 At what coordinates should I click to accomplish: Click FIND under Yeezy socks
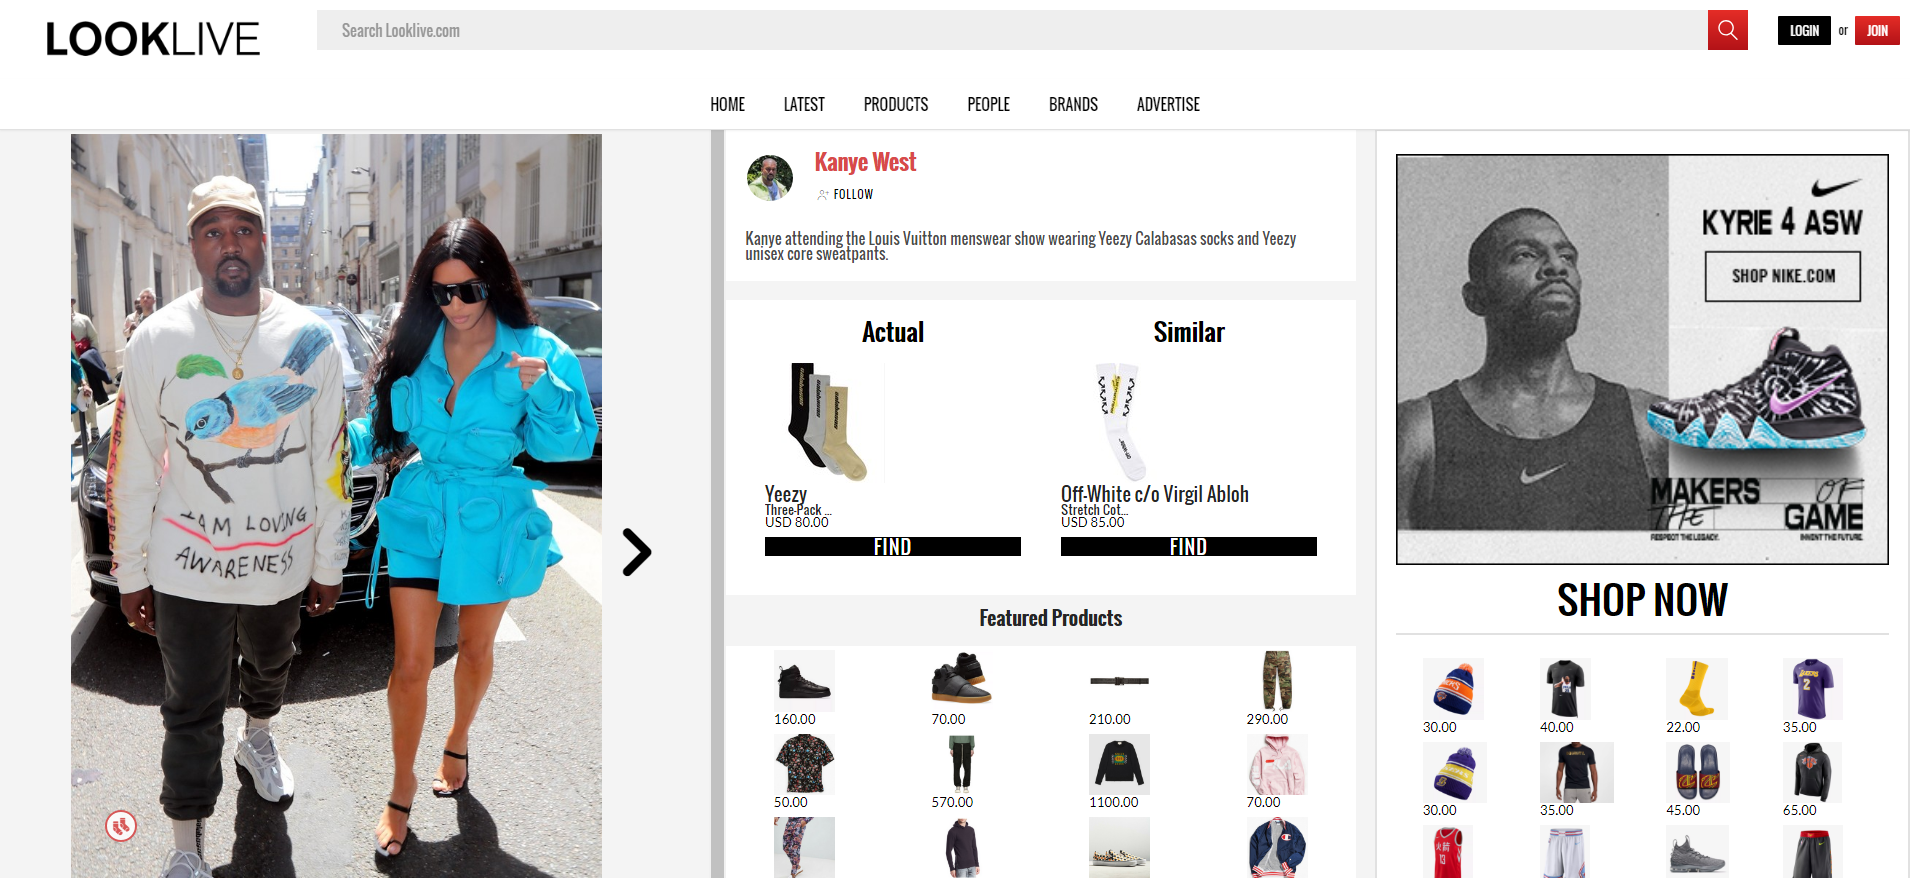tap(893, 547)
